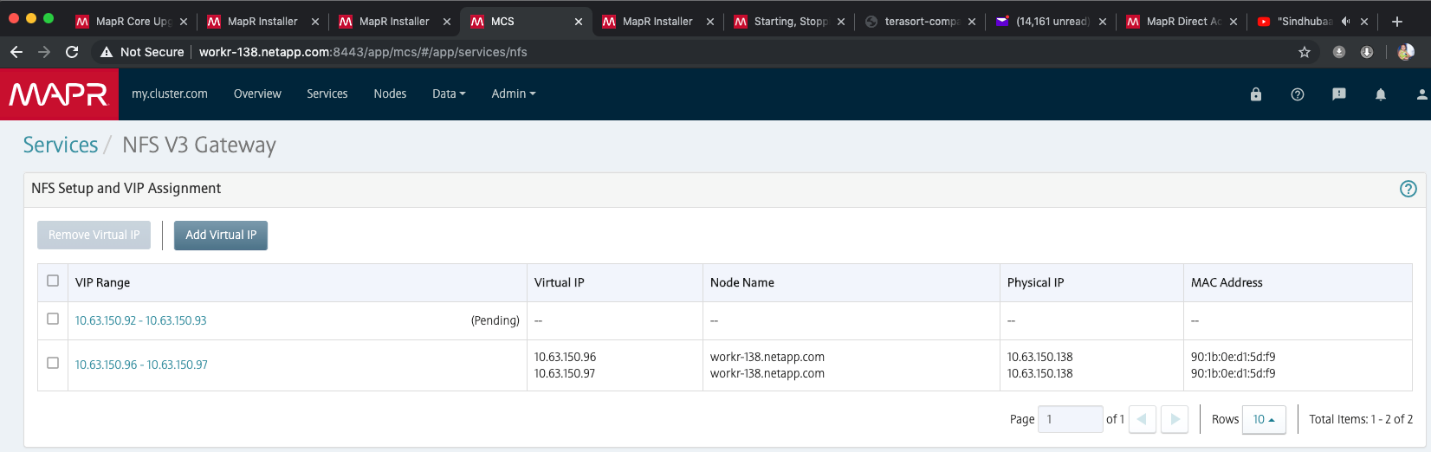Image resolution: width=1431 pixels, height=452 pixels.
Task: Expand the Data dropdown menu
Action: coord(449,94)
